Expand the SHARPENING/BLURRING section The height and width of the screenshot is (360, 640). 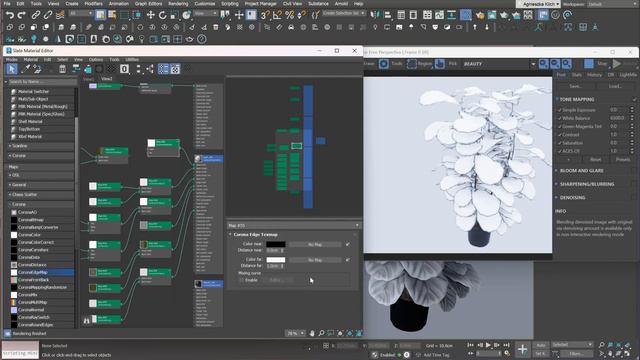pyautogui.click(x=587, y=184)
